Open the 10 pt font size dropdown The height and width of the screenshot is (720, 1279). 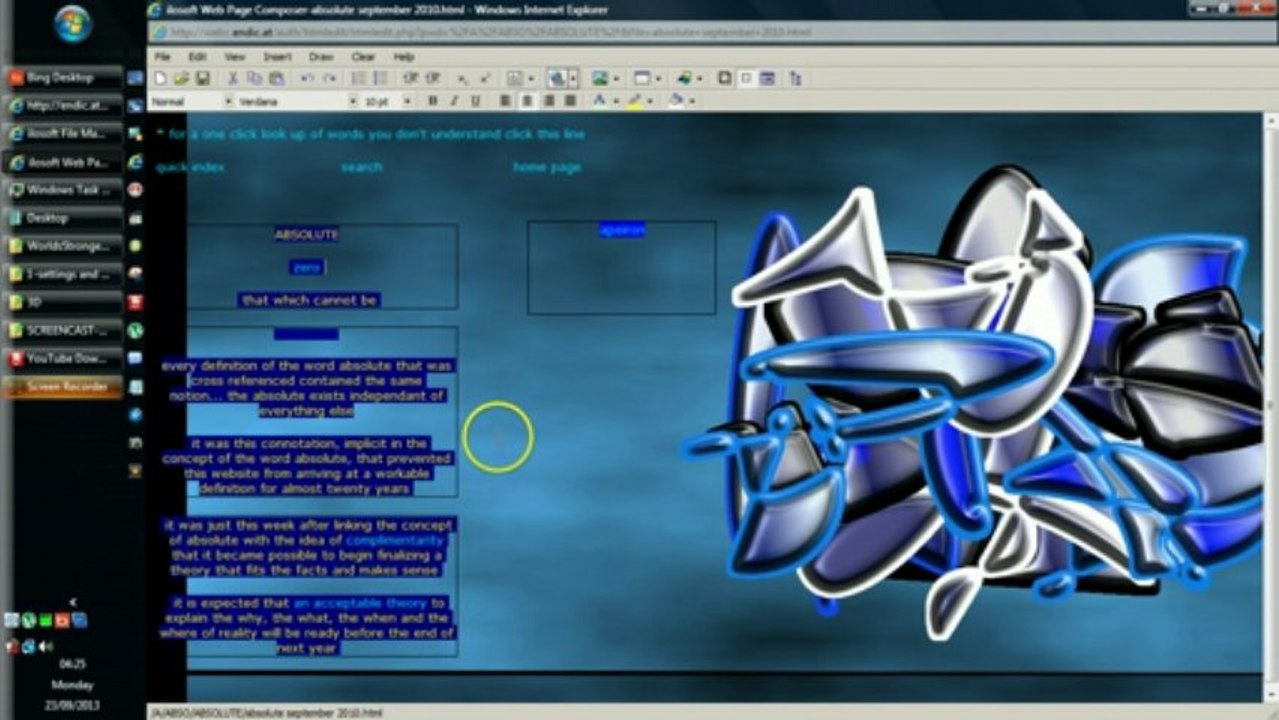pos(408,101)
